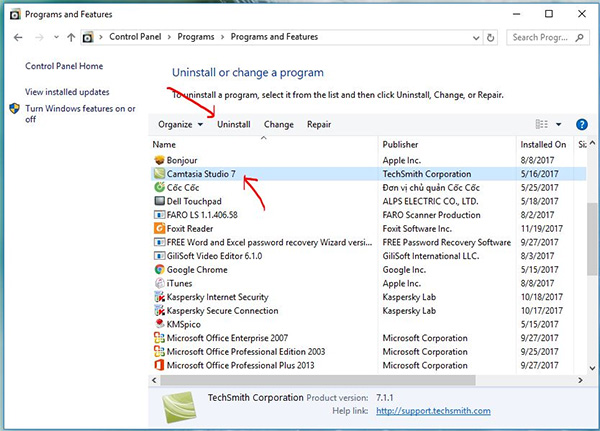Screen dimensions: 600x431
Task: Click the Google Chrome icon in list
Action: [x=159, y=269]
